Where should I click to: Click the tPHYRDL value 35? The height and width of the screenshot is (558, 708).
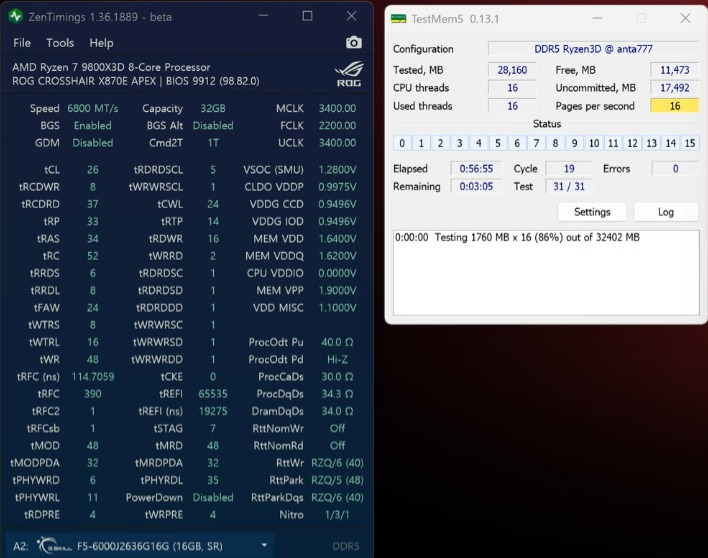coord(213,480)
